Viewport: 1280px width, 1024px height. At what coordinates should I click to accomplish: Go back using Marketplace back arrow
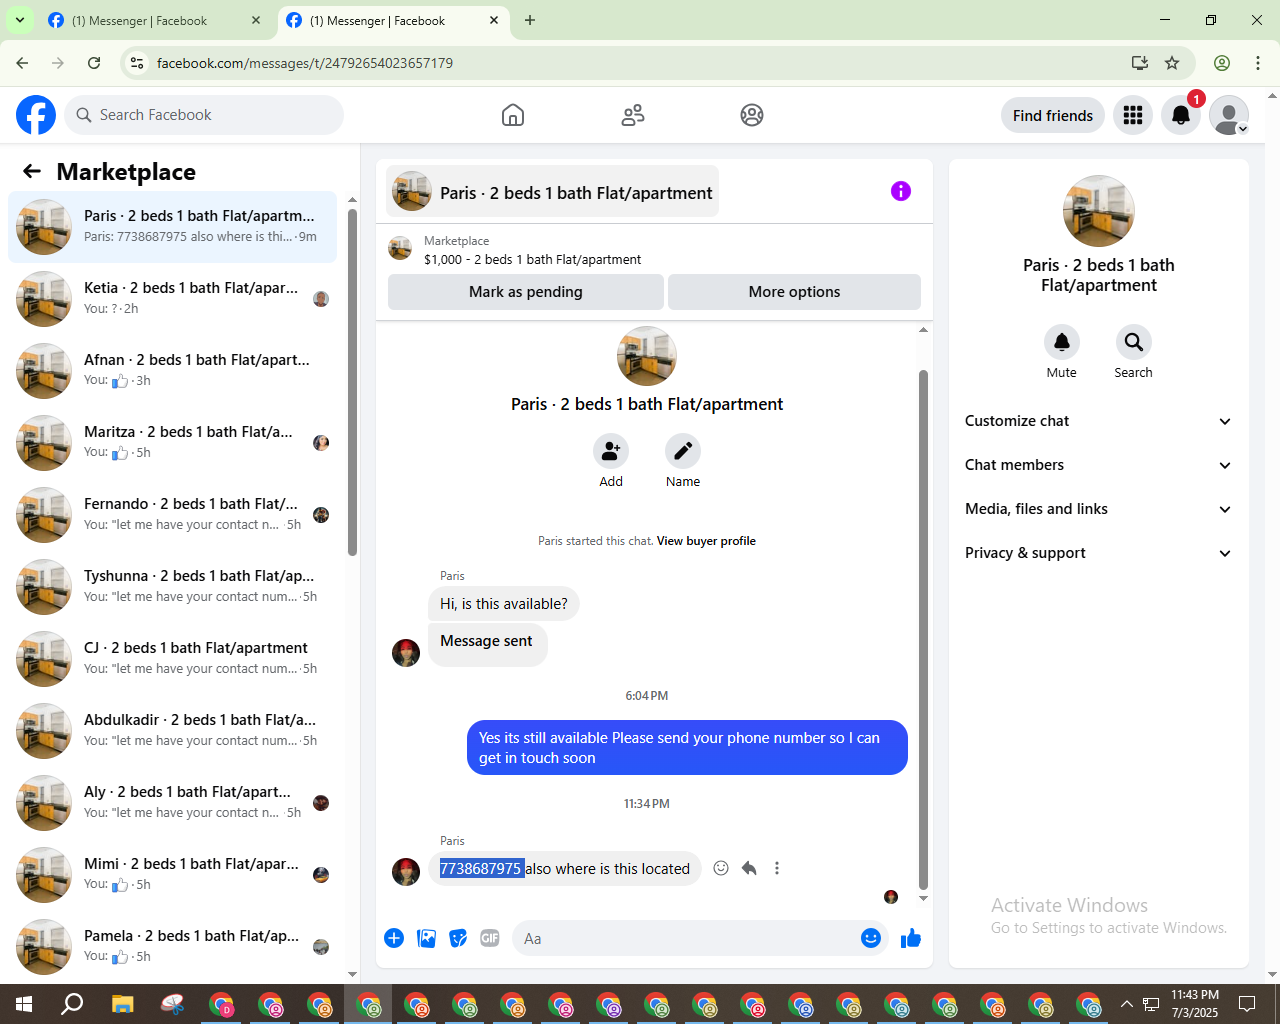coord(32,171)
